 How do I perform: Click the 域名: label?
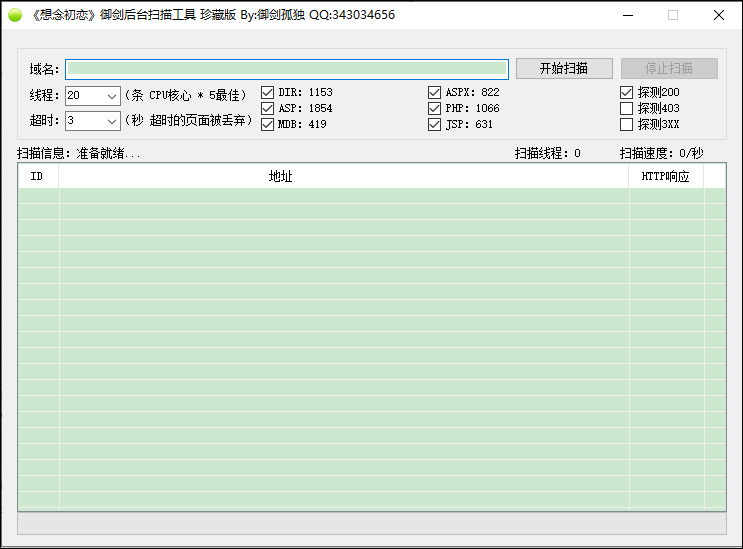(x=44, y=70)
